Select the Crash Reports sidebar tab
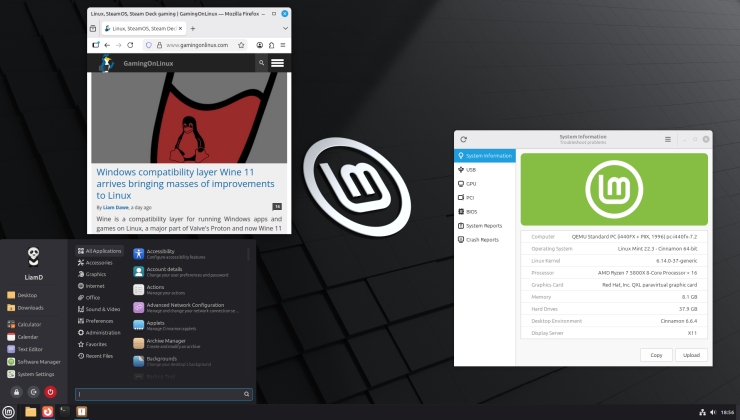 (x=482, y=240)
